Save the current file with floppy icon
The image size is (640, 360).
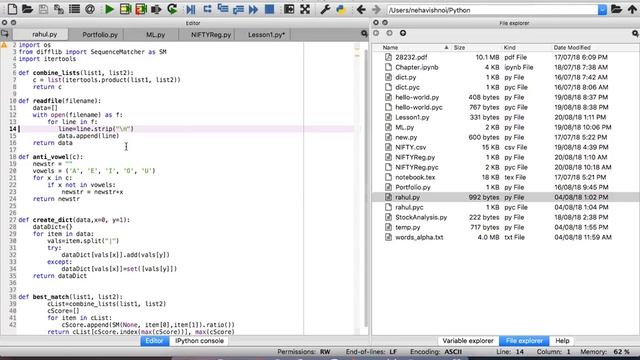tap(43, 9)
